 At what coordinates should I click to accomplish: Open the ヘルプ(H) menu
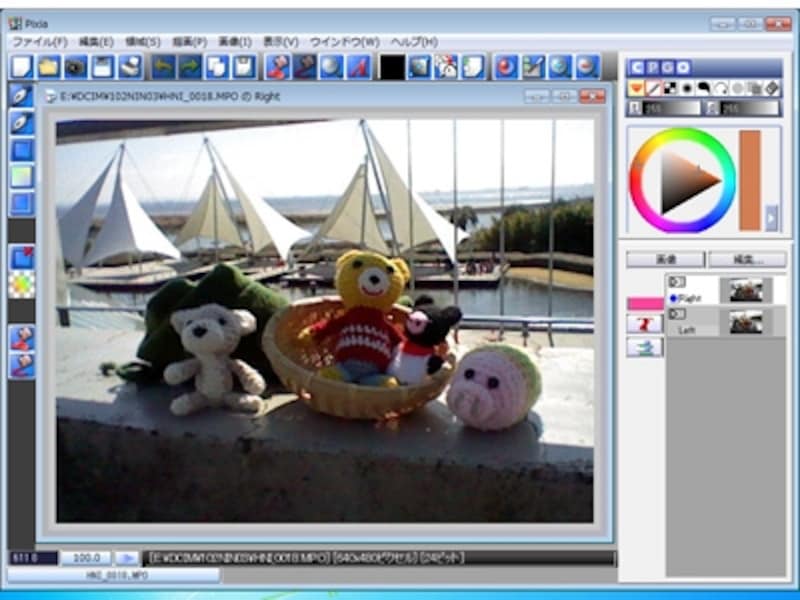414,42
